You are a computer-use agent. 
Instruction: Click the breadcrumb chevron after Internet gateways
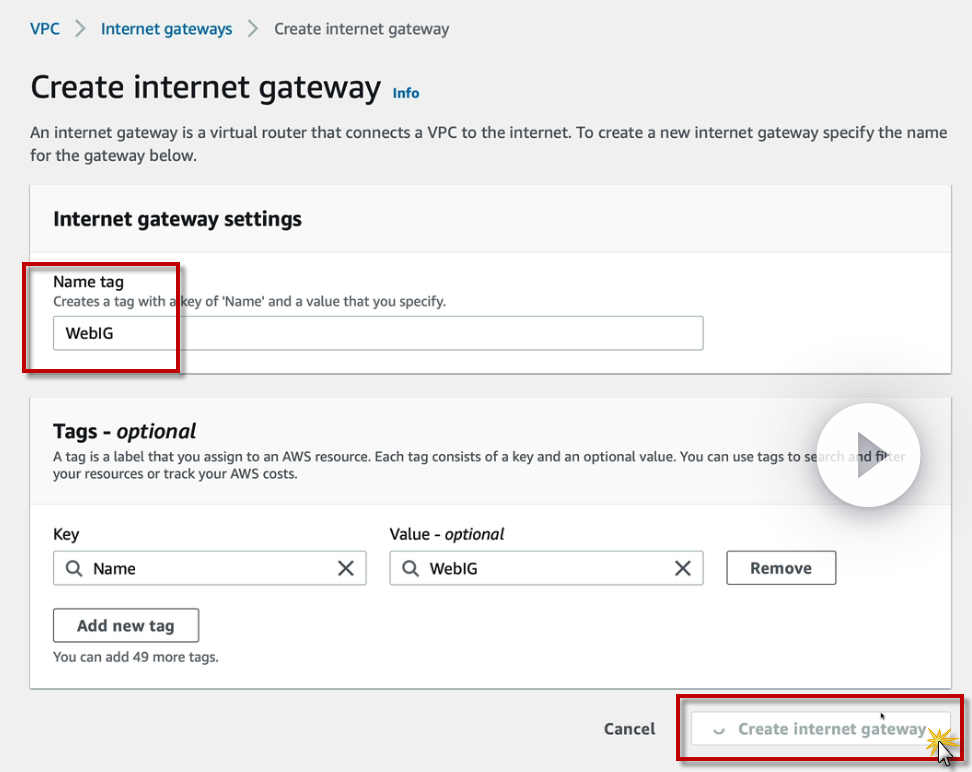pos(253,29)
